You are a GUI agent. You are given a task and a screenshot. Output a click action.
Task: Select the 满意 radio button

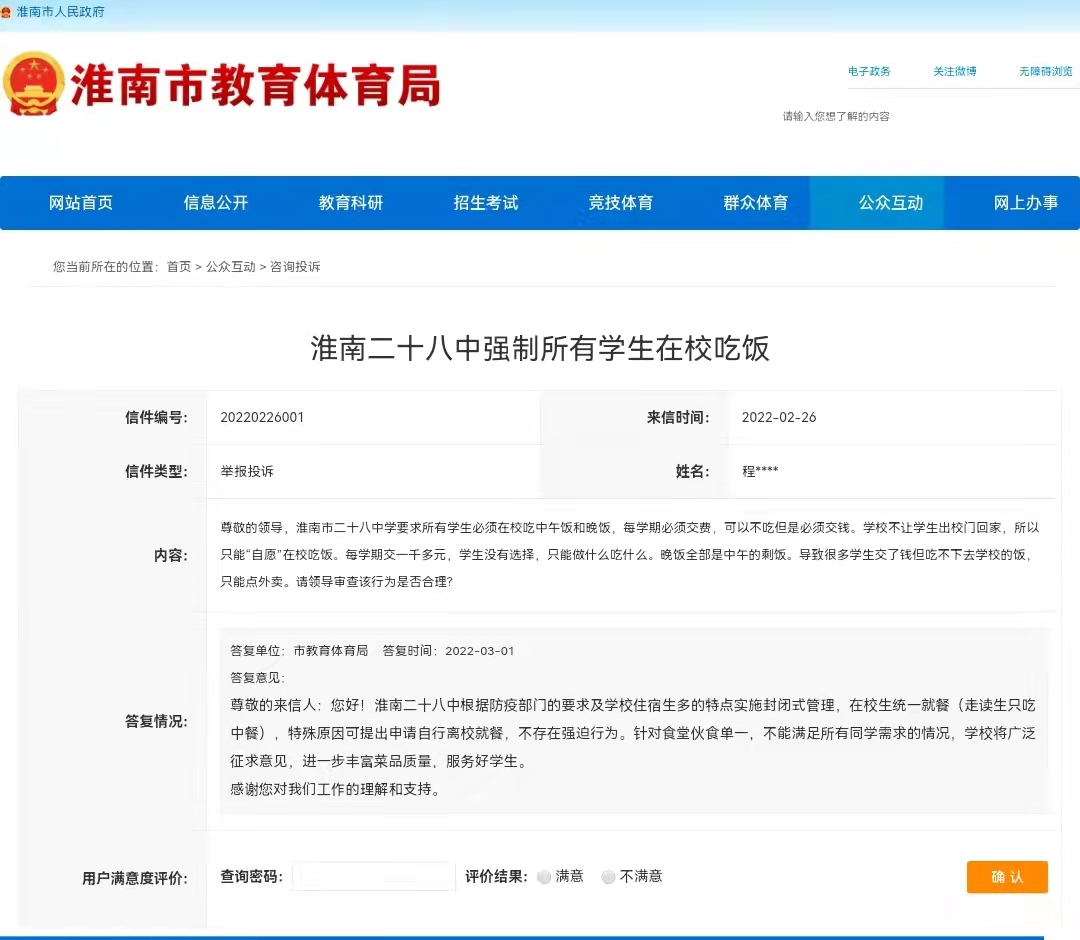point(544,877)
